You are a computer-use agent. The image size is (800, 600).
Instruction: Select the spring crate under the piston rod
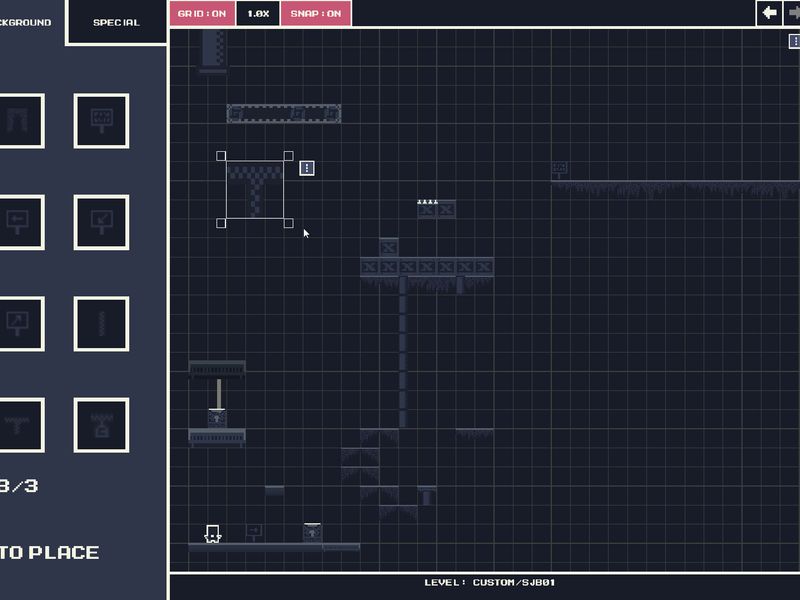(217, 418)
